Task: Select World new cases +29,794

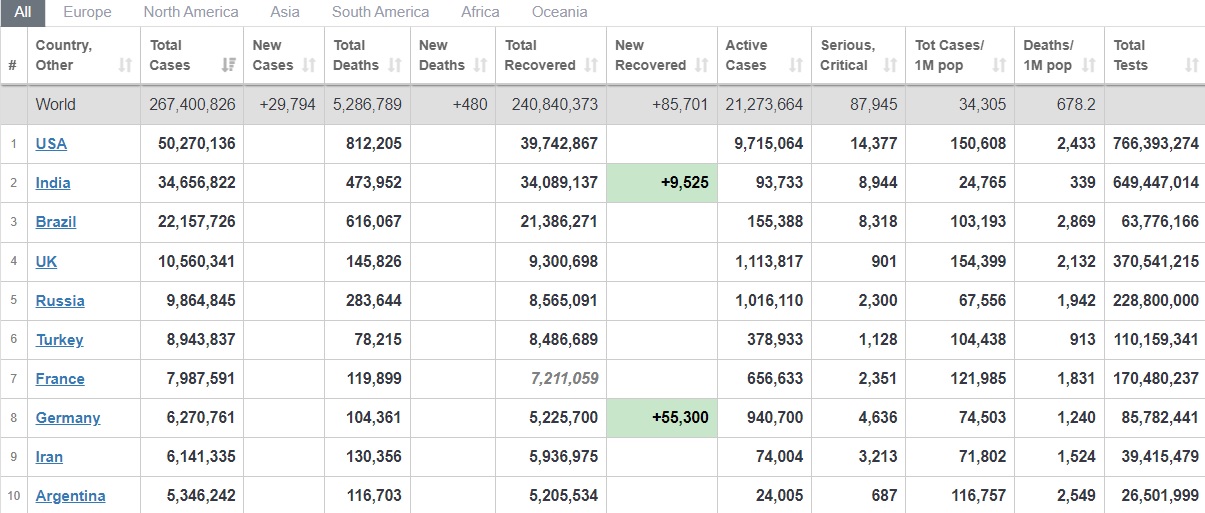Action: tap(286, 104)
